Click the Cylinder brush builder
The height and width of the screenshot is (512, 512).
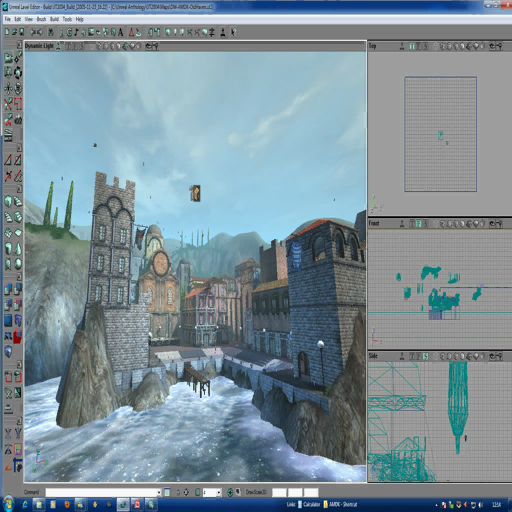[8, 248]
